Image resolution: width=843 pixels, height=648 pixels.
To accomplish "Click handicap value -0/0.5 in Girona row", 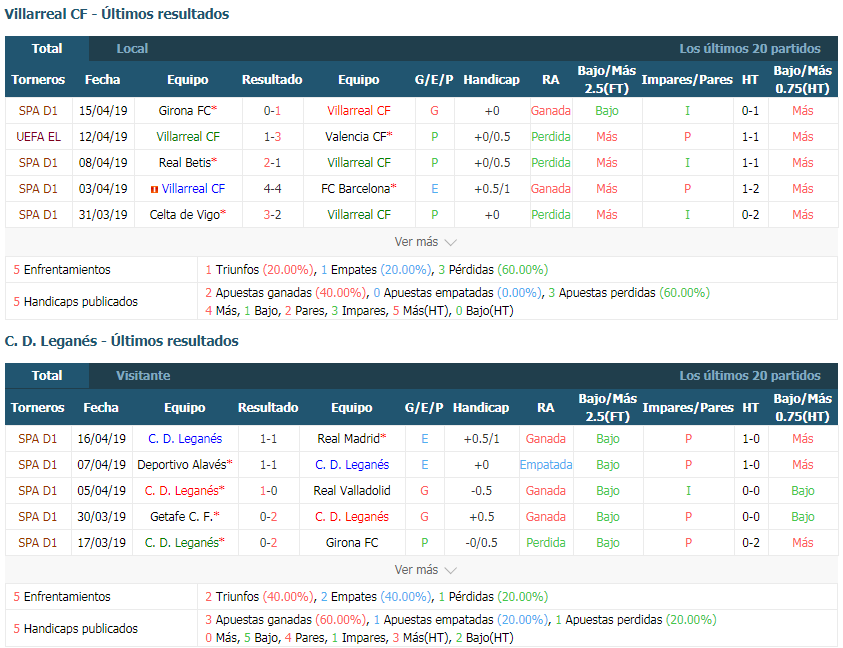I will click(x=481, y=543).
